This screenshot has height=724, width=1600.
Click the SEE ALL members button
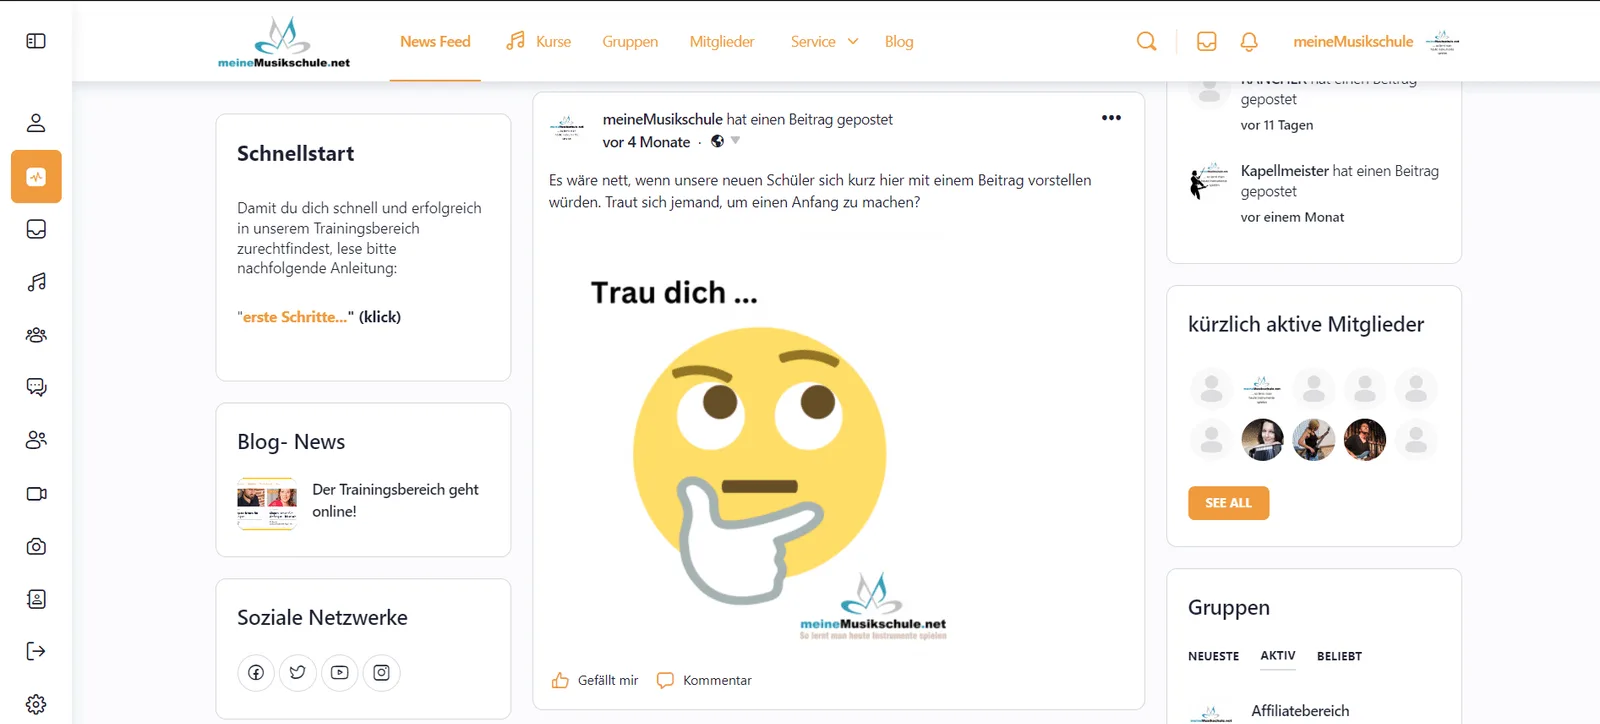[x=1229, y=503]
